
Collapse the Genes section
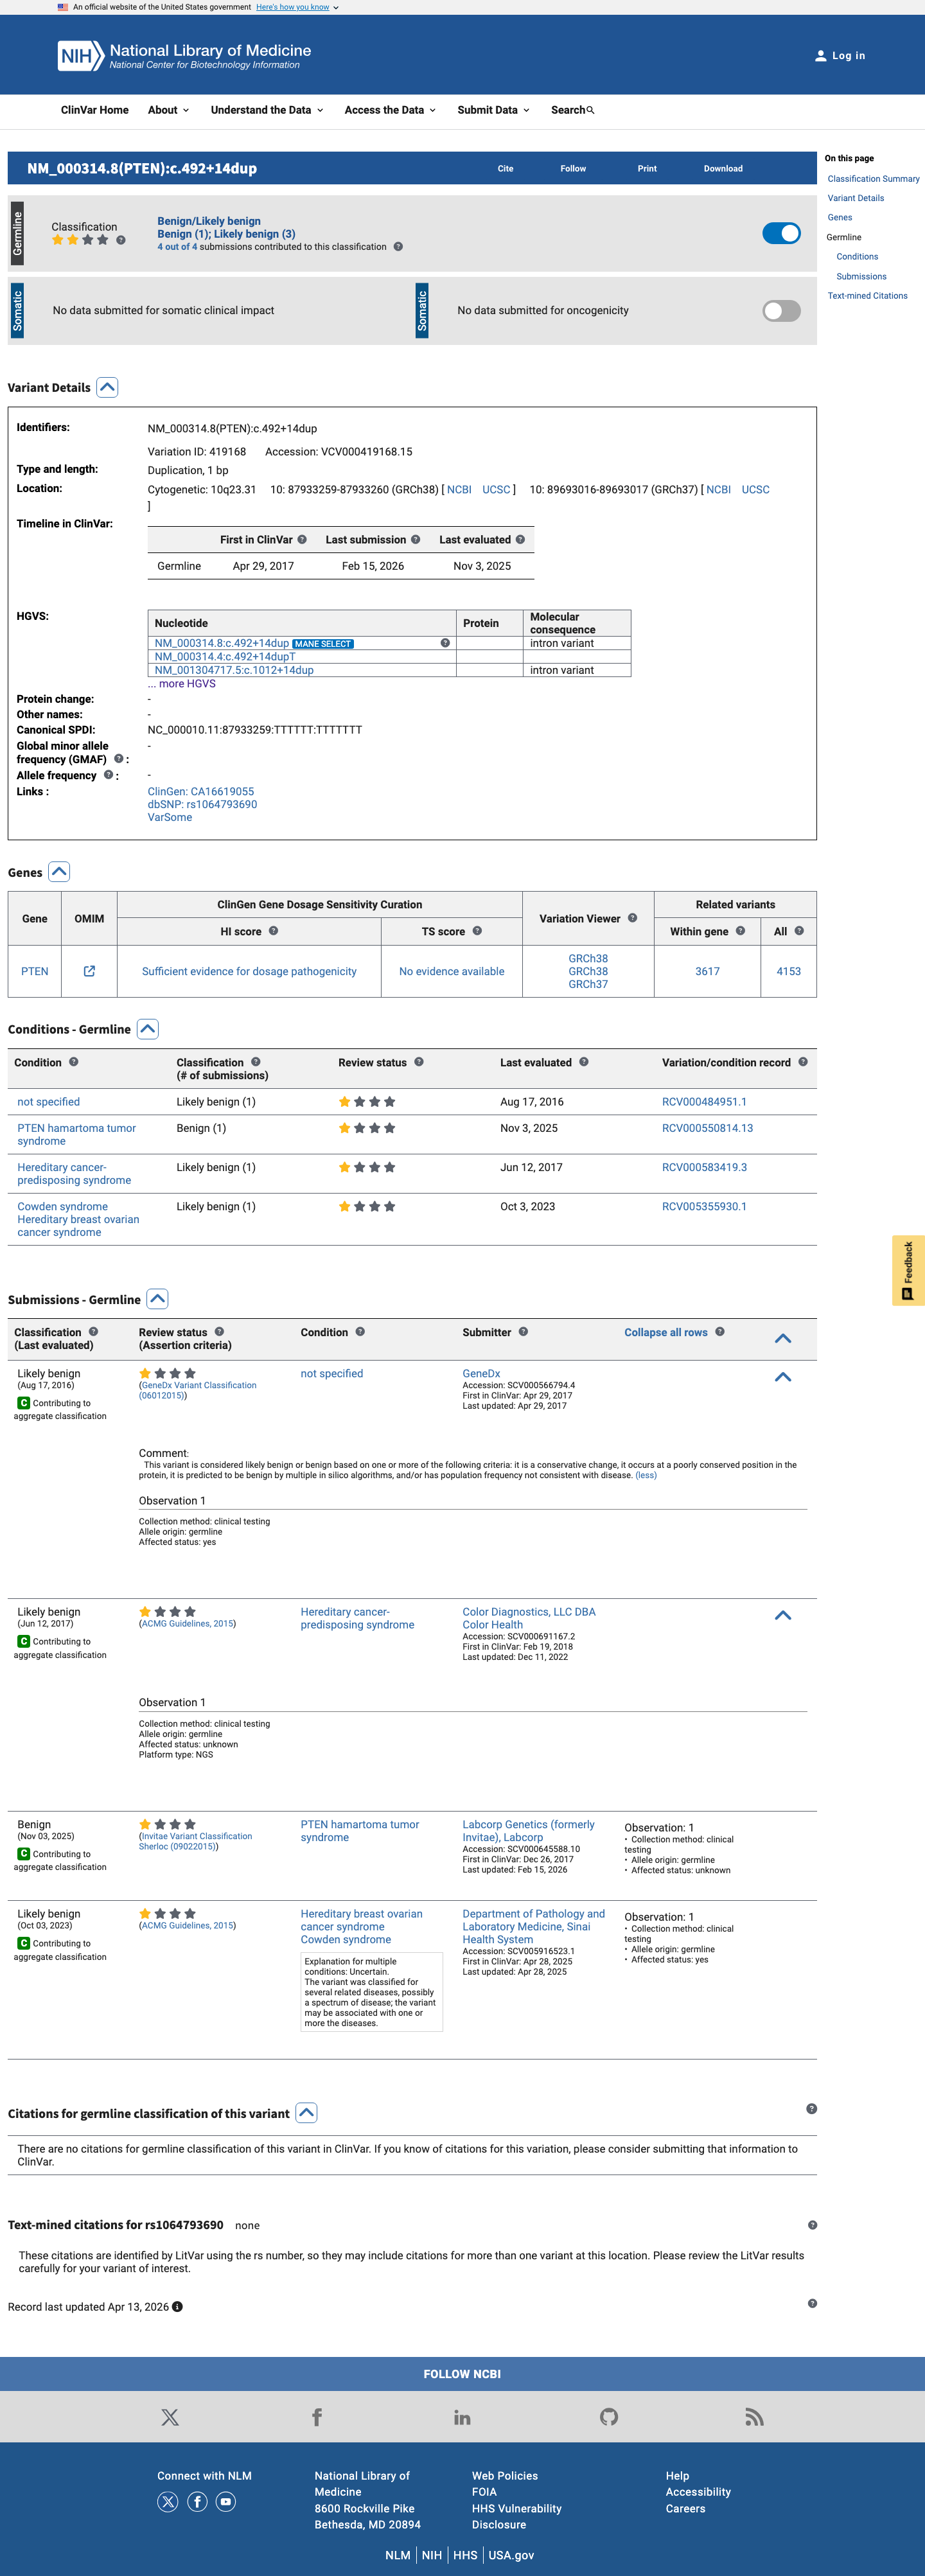click(59, 872)
